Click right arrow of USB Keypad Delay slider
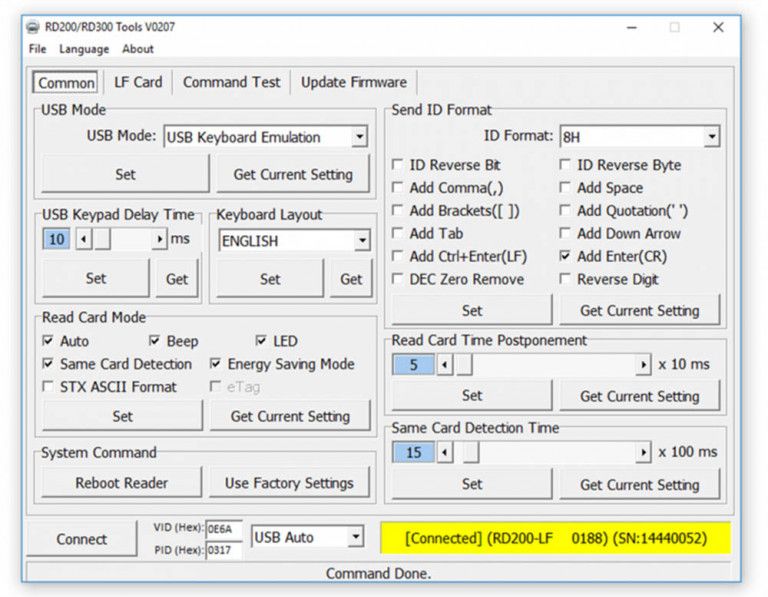 pyautogui.click(x=159, y=240)
